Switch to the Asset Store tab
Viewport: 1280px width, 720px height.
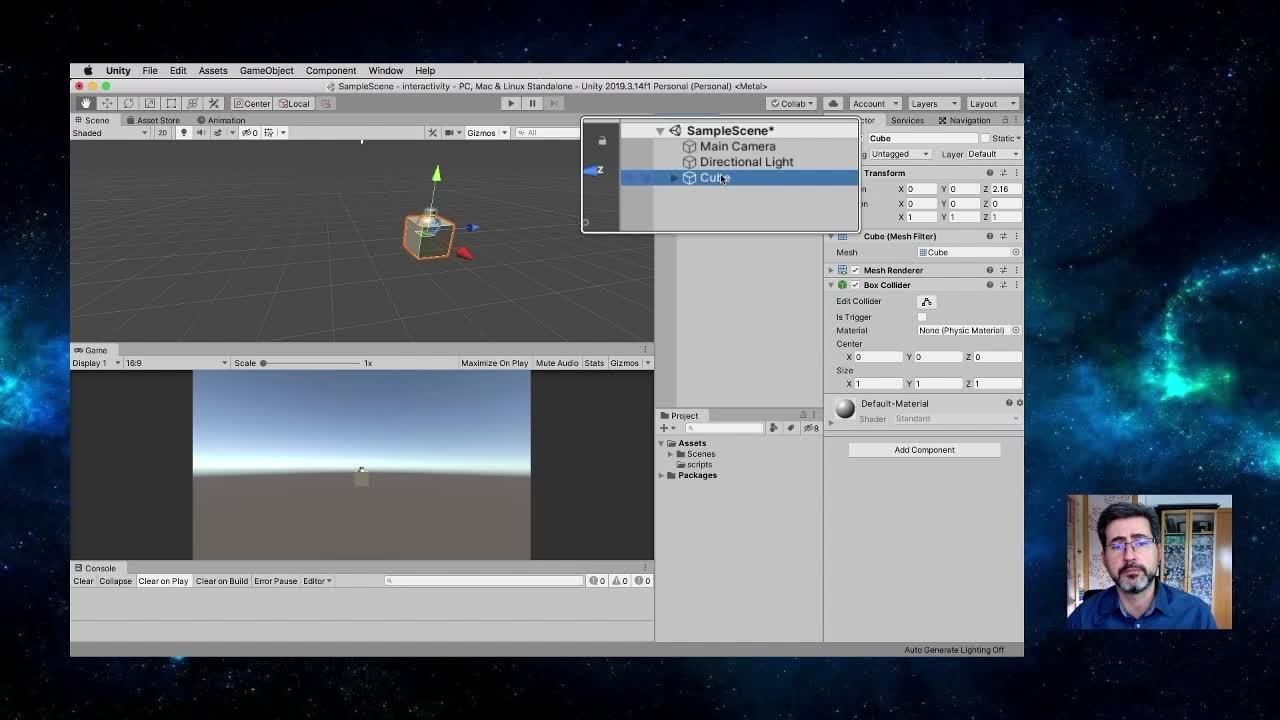153,120
